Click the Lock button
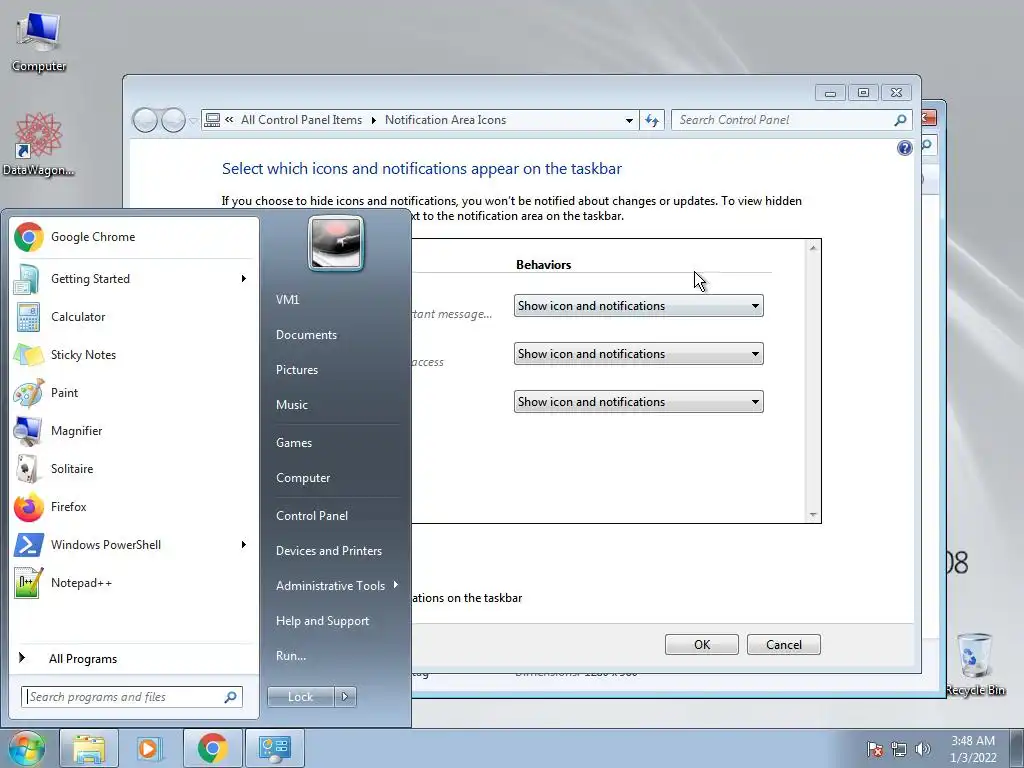The height and width of the screenshot is (768, 1024). (x=300, y=697)
